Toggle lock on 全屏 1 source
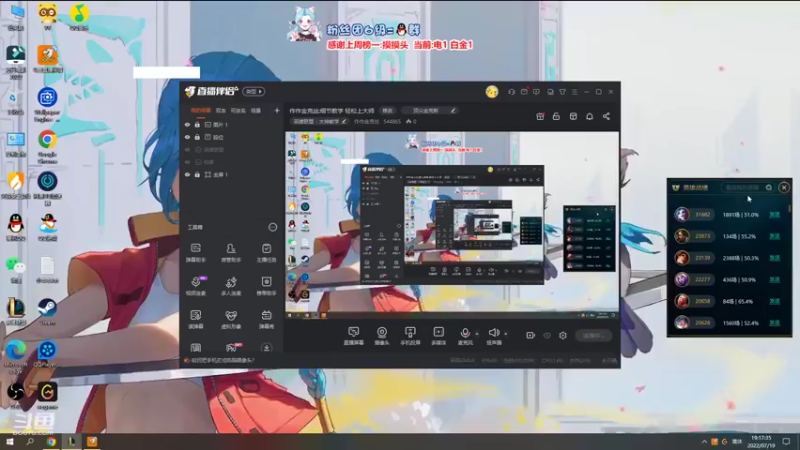800x450 pixels. click(x=197, y=174)
